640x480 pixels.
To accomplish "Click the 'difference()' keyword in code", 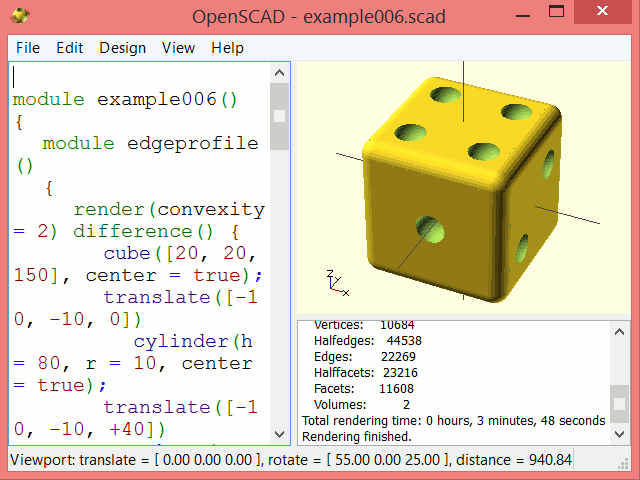I will point(143,231).
